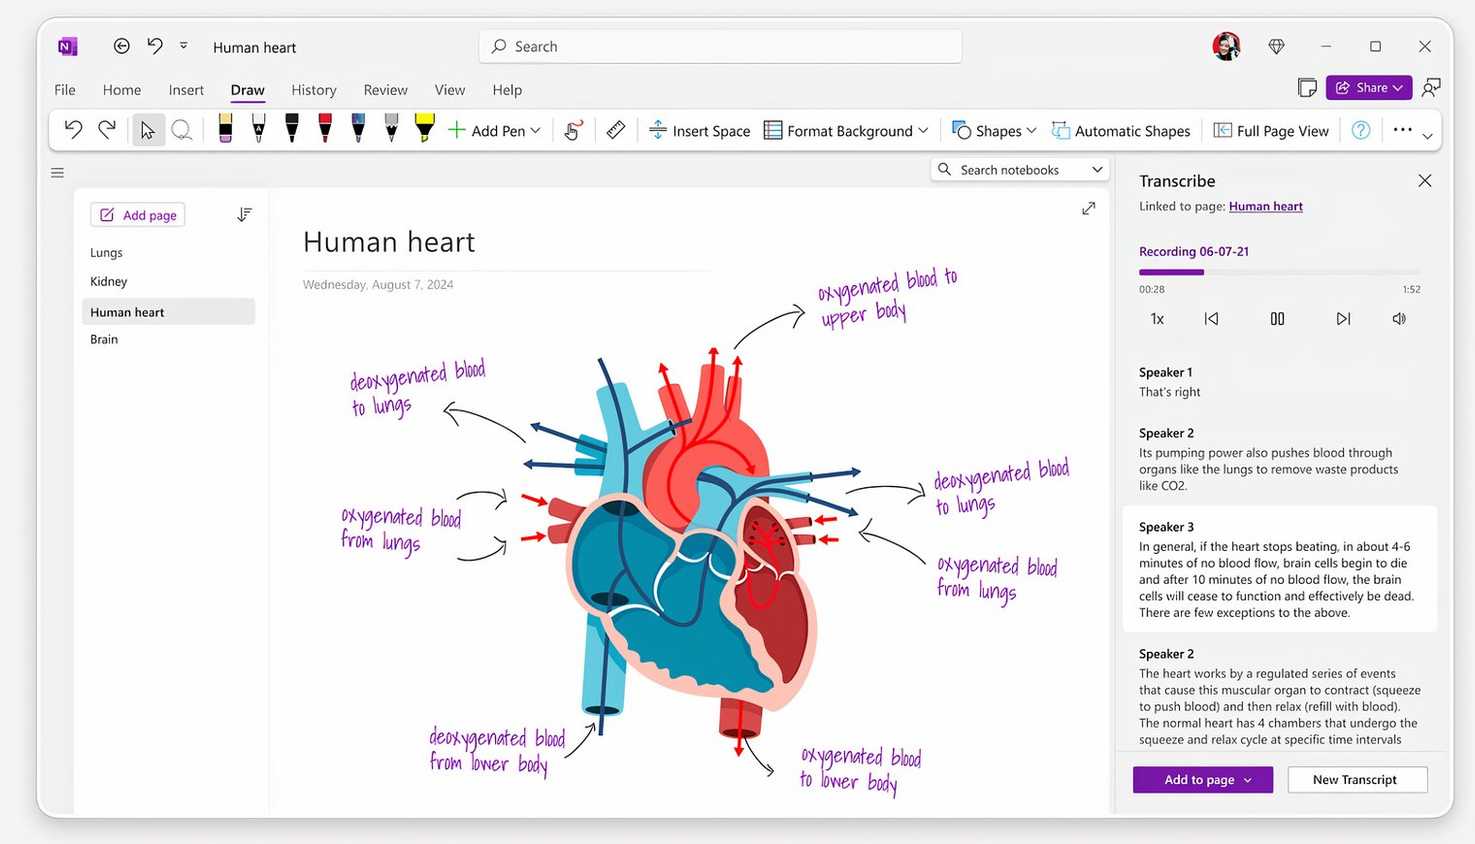Select the Ruler tool
Screen dimensions: 1475x844
[x=616, y=130]
